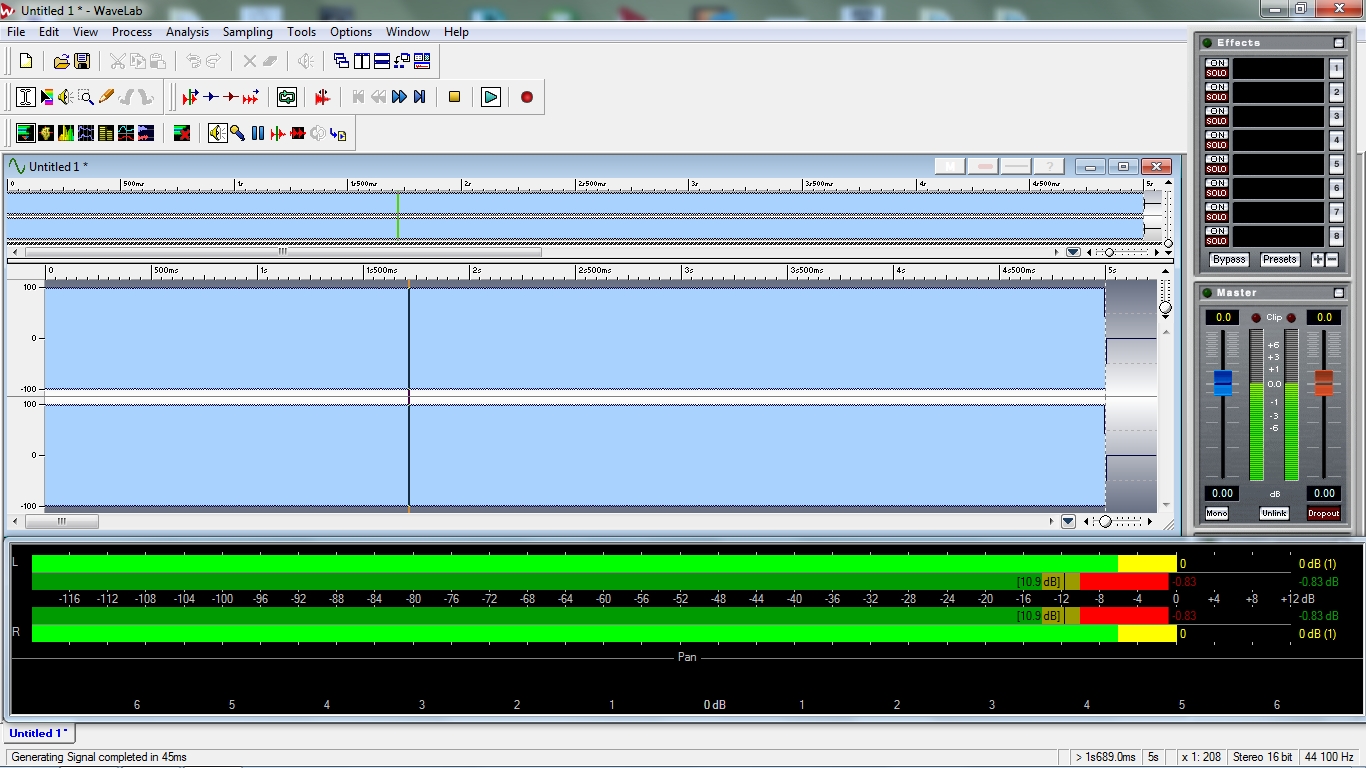Click the fast forward icon
The width and height of the screenshot is (1366, 768).
click(399, 97)
